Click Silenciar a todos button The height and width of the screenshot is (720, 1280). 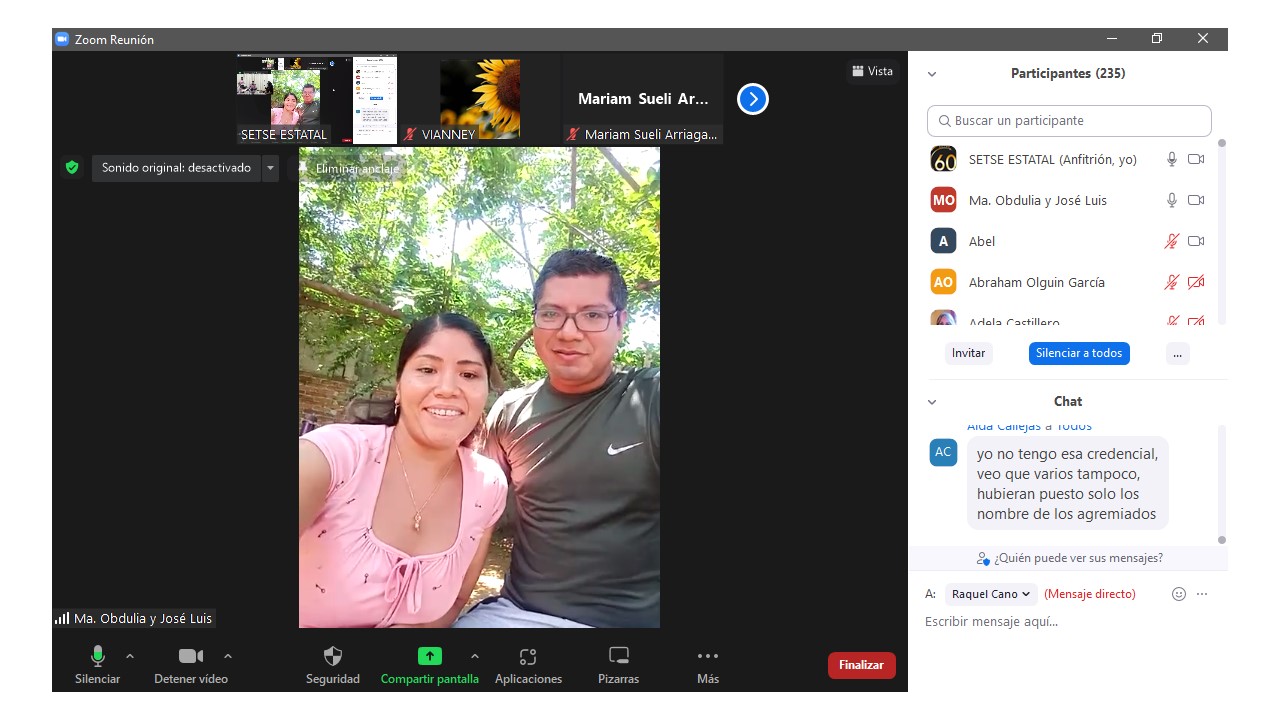(1079, 353)
